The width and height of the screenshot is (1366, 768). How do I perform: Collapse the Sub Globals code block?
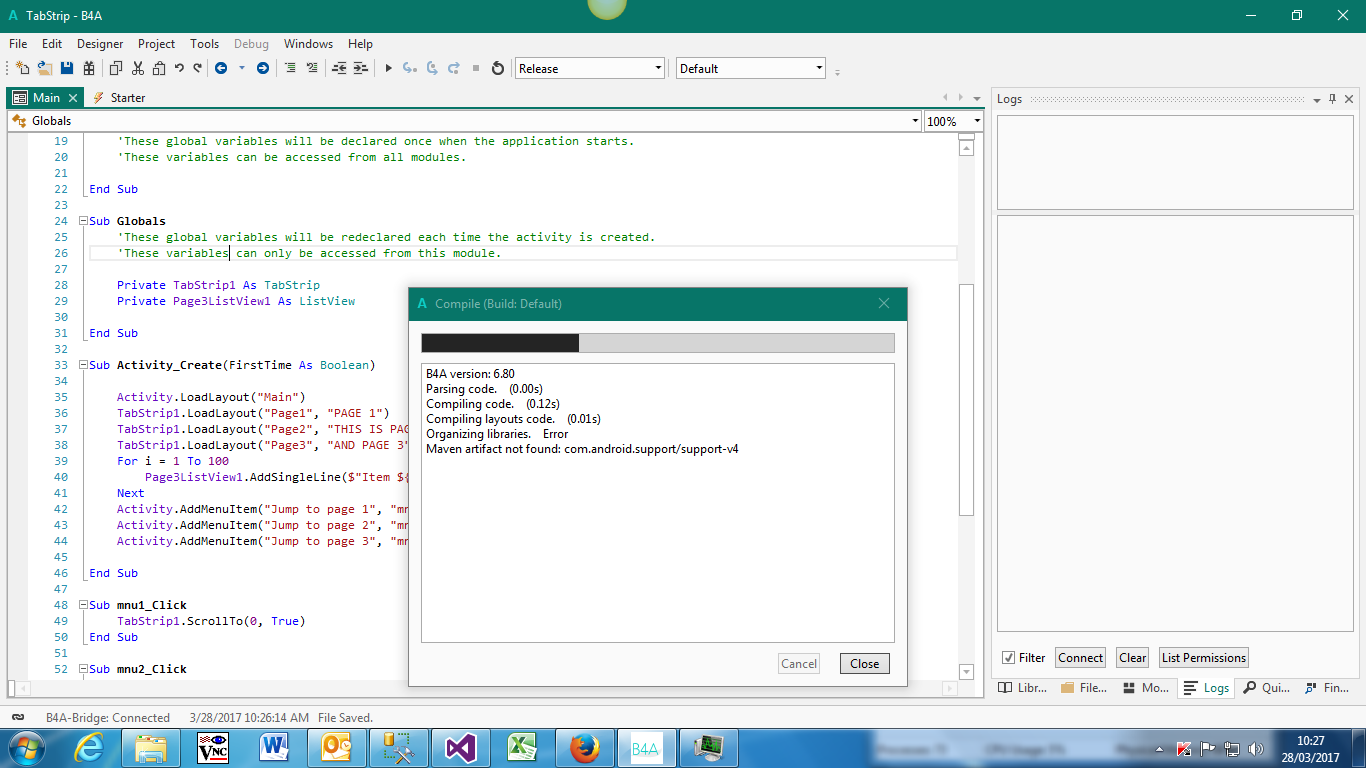point(82,221)
